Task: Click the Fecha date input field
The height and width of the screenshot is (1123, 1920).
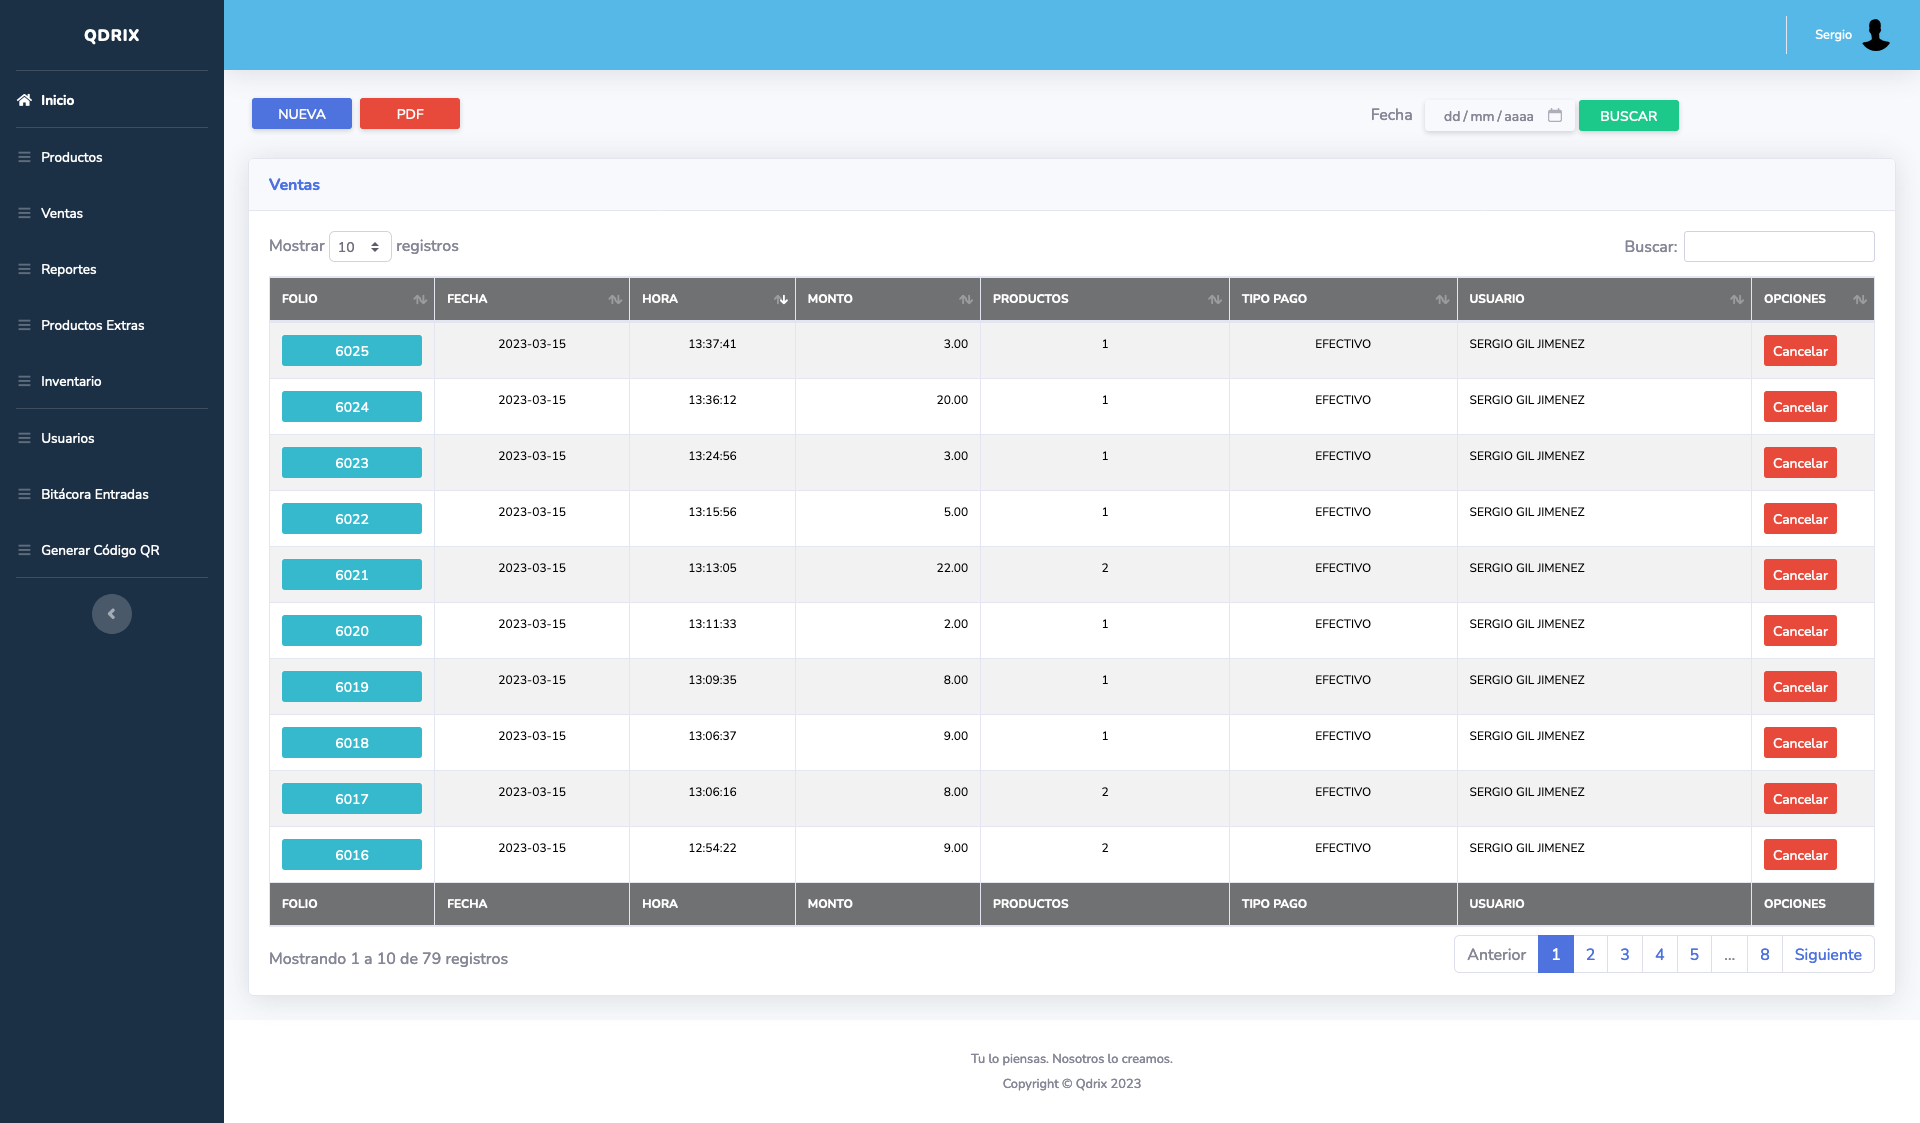Action: pos(1500,116)
